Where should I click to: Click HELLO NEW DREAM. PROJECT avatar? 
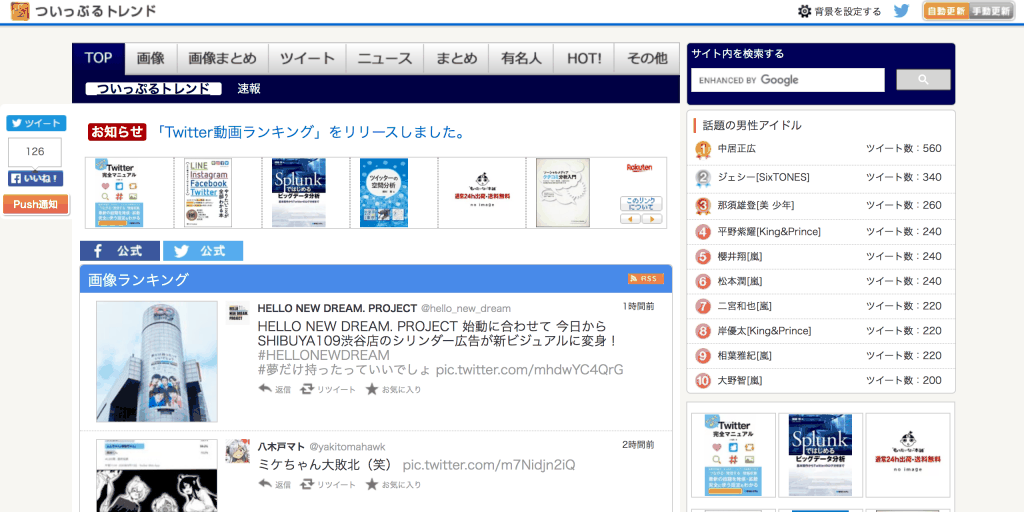(238, 313)
